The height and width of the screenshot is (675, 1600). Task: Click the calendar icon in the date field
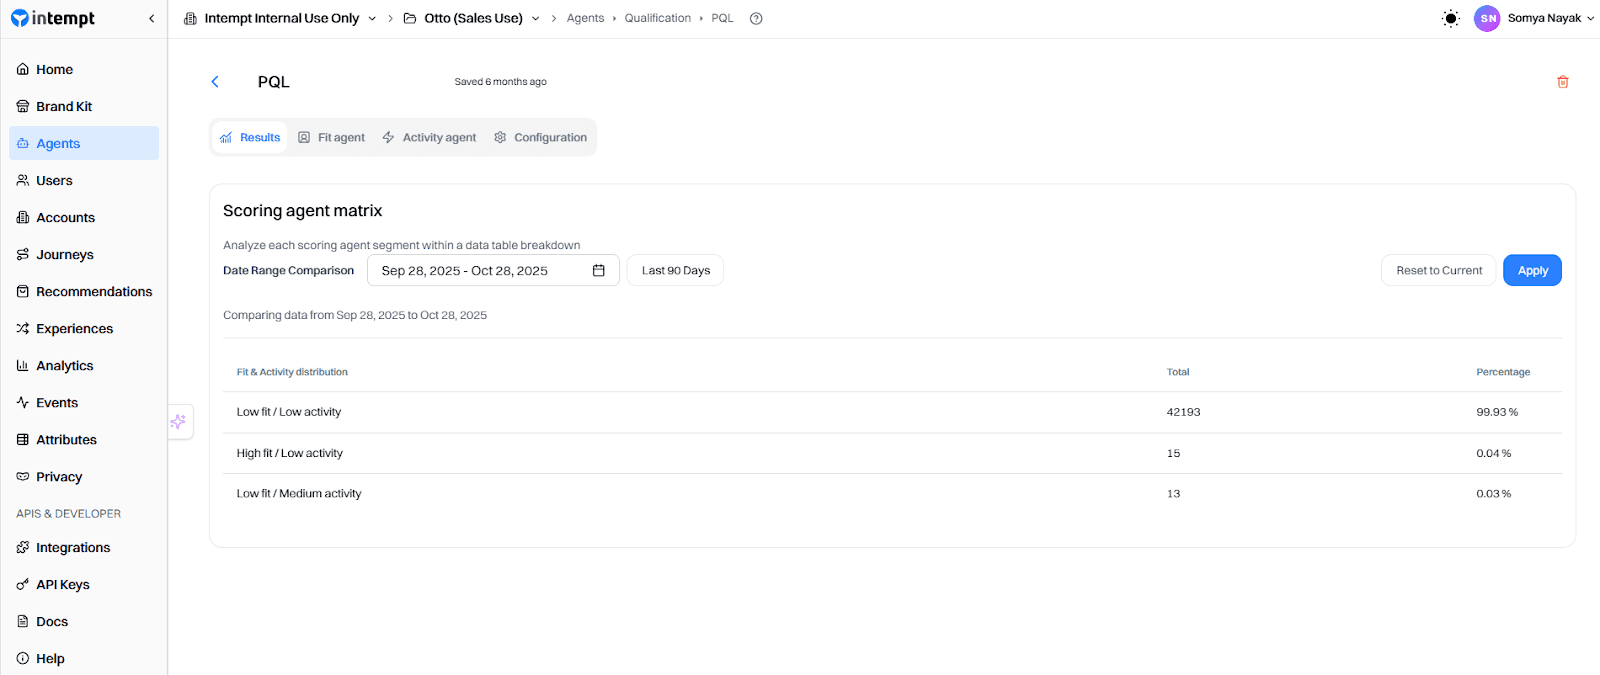(x=598, y=270)
